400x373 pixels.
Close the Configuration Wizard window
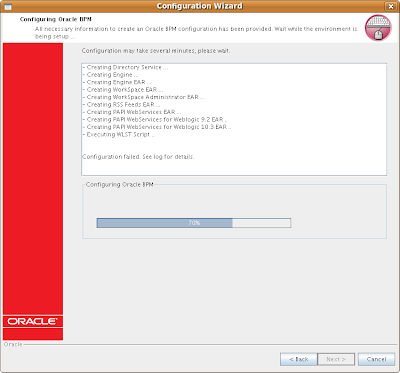pyautogui.click(x=390, y=6)
